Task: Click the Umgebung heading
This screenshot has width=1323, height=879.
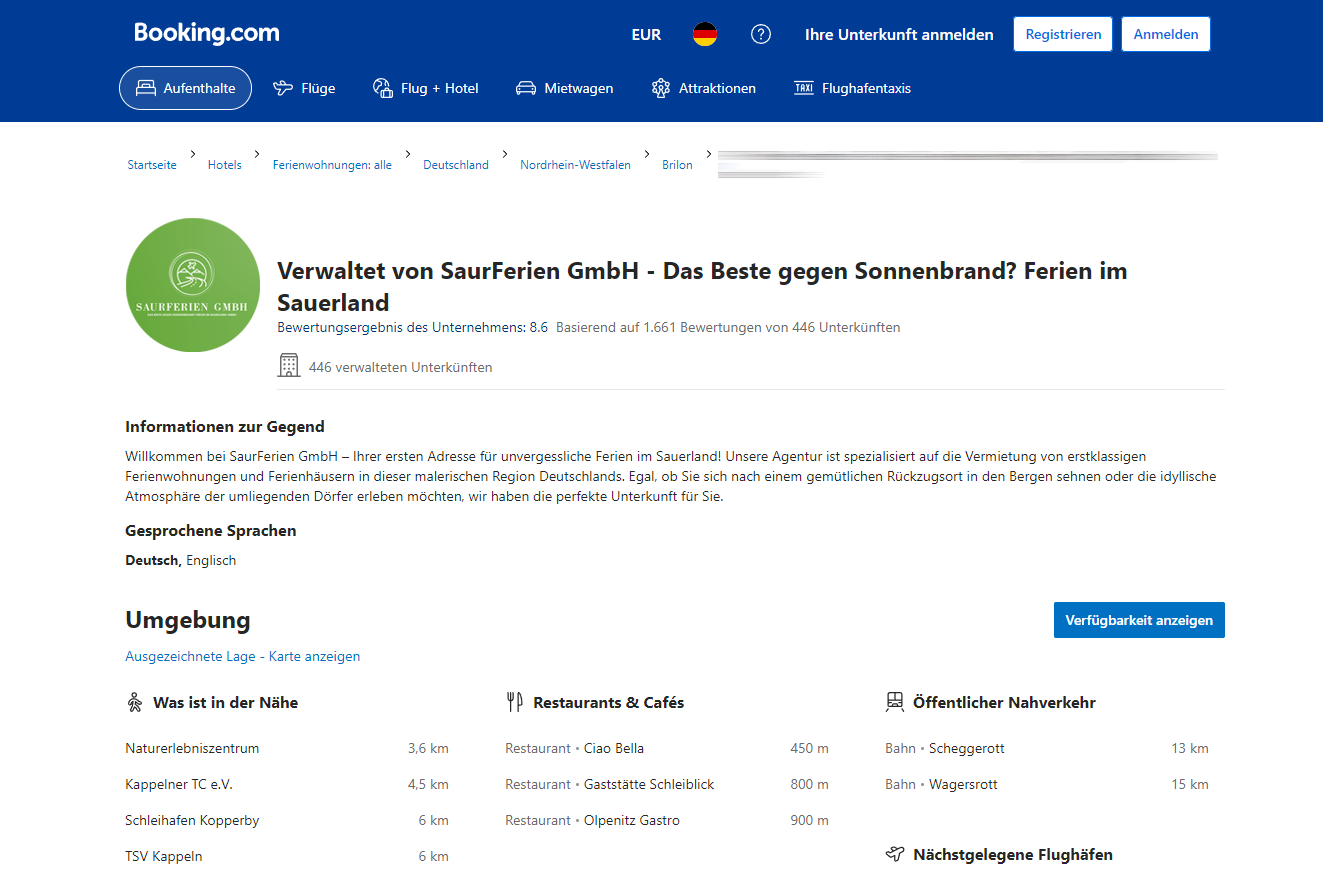Action: click(x=188, y=620)
